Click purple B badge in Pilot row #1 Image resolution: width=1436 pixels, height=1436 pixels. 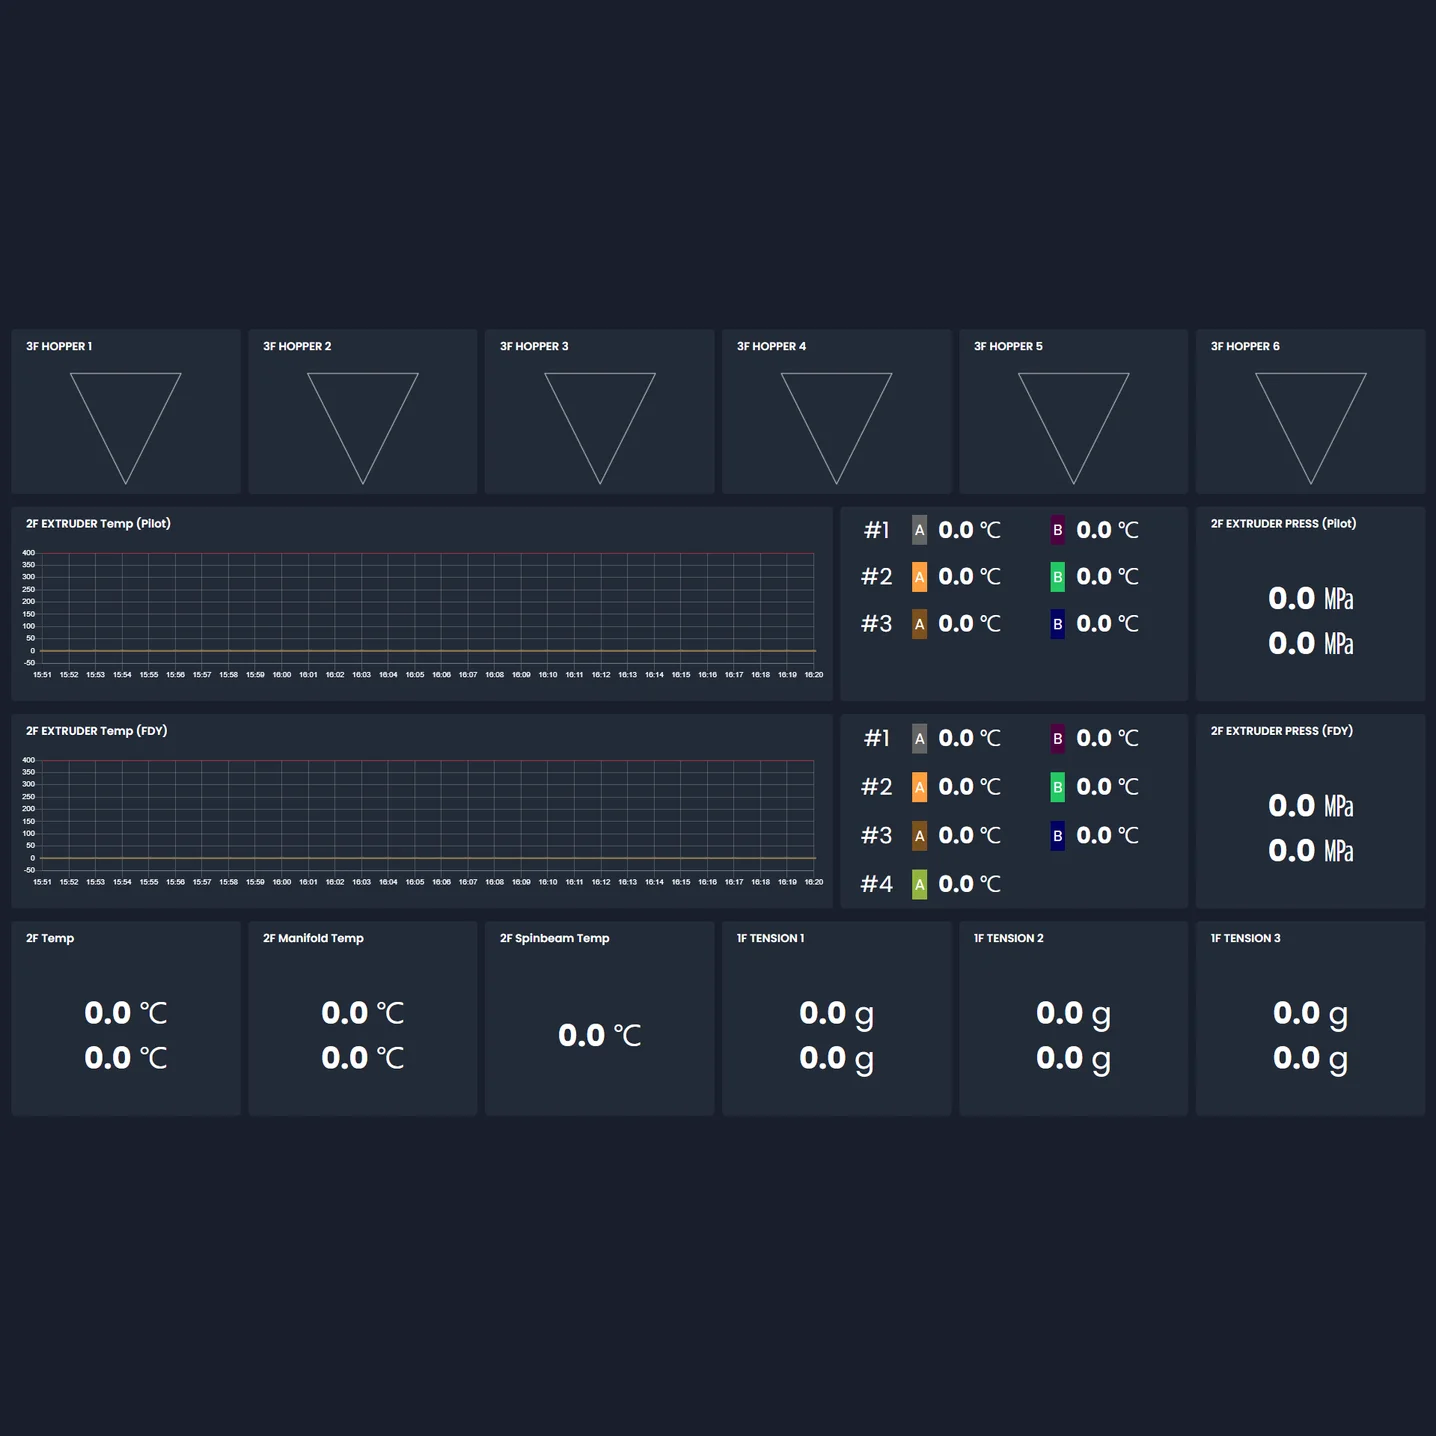(x=1057, y=530)
